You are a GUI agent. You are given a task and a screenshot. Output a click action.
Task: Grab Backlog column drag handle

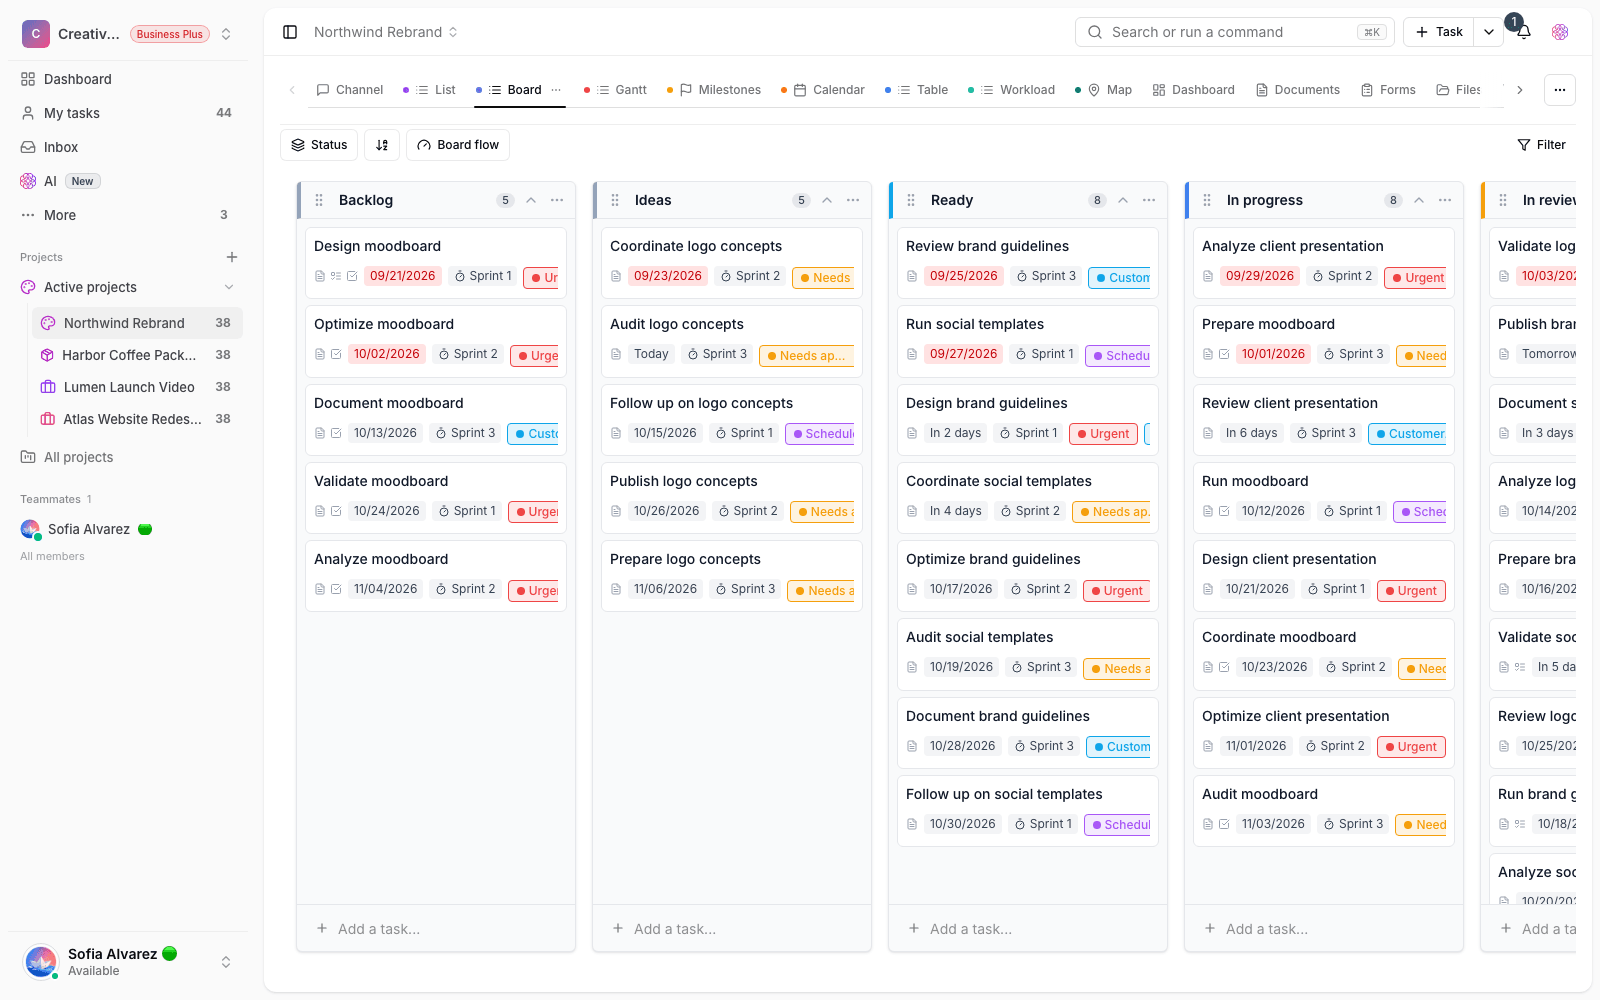point(319,200)
